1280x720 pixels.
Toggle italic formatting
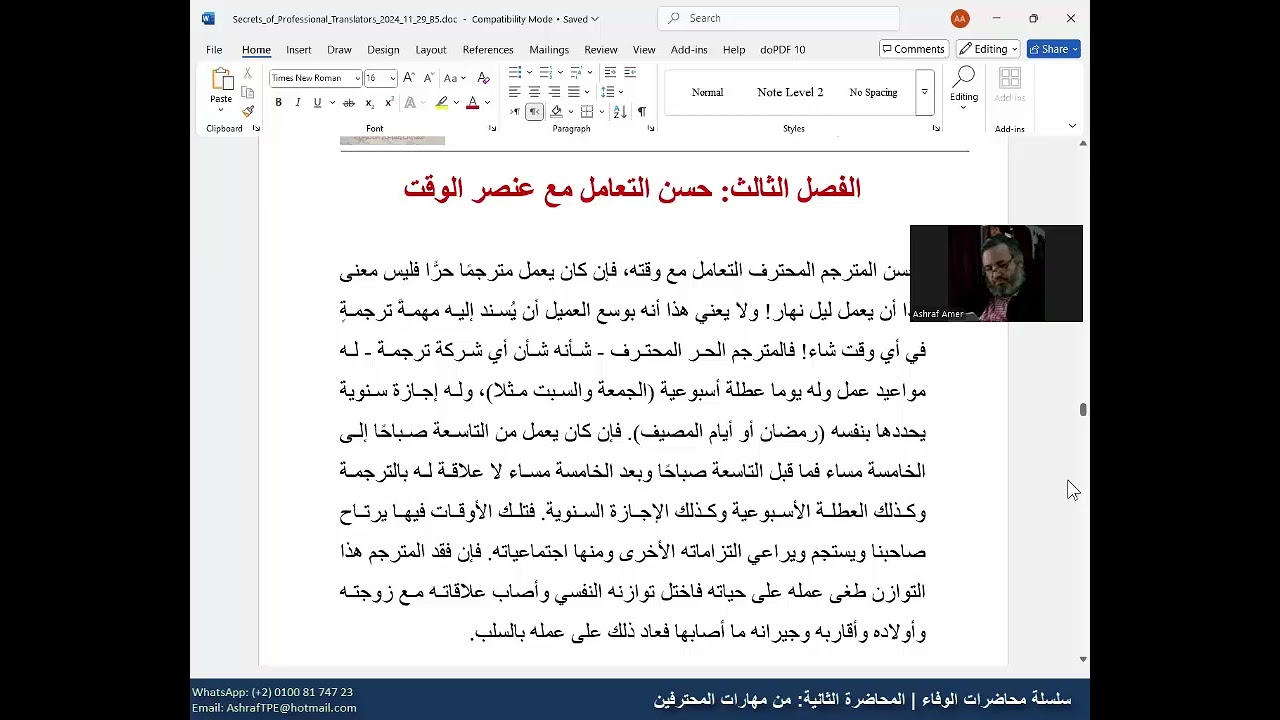(x=298, y=103)
